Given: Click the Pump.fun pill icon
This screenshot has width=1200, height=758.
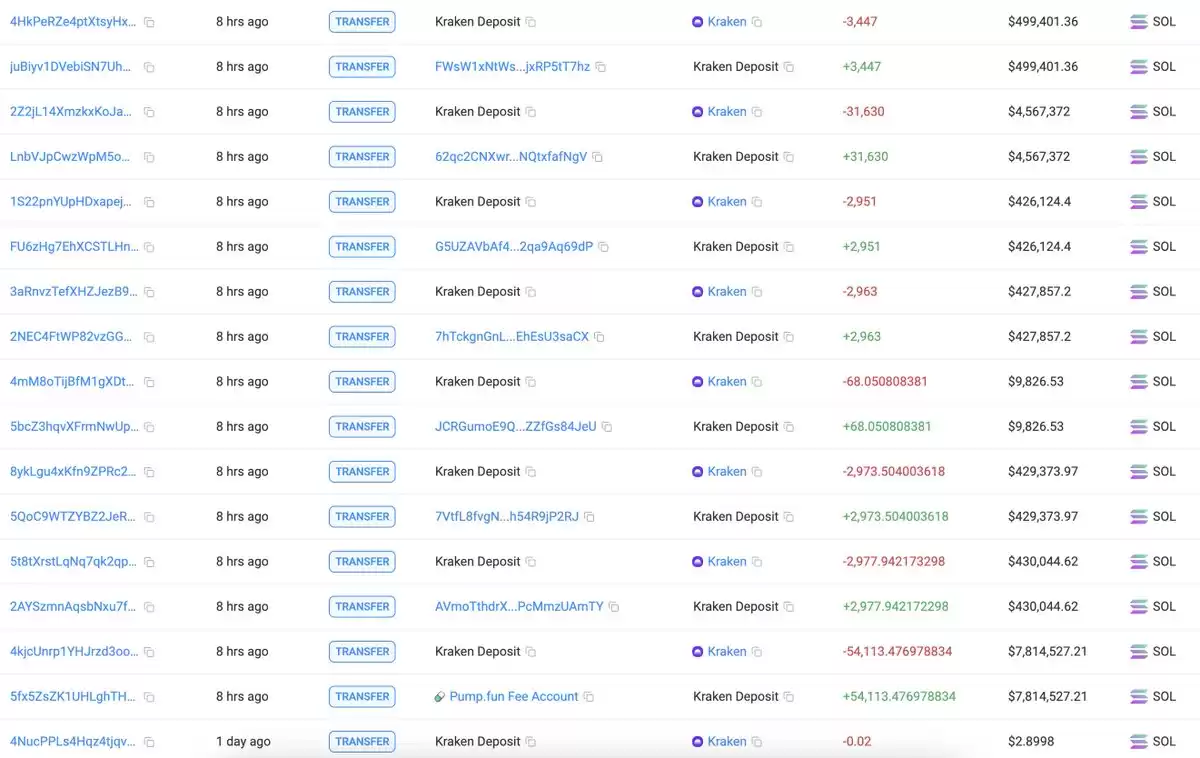Looking at the screenshot, I should pos(439,697).
